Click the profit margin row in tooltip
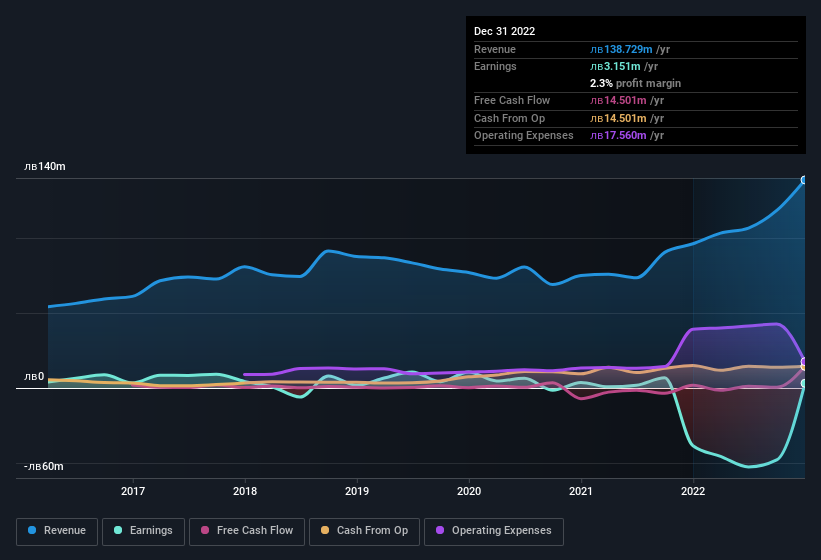This screenshot has width=821, height=560. point(635,83)
